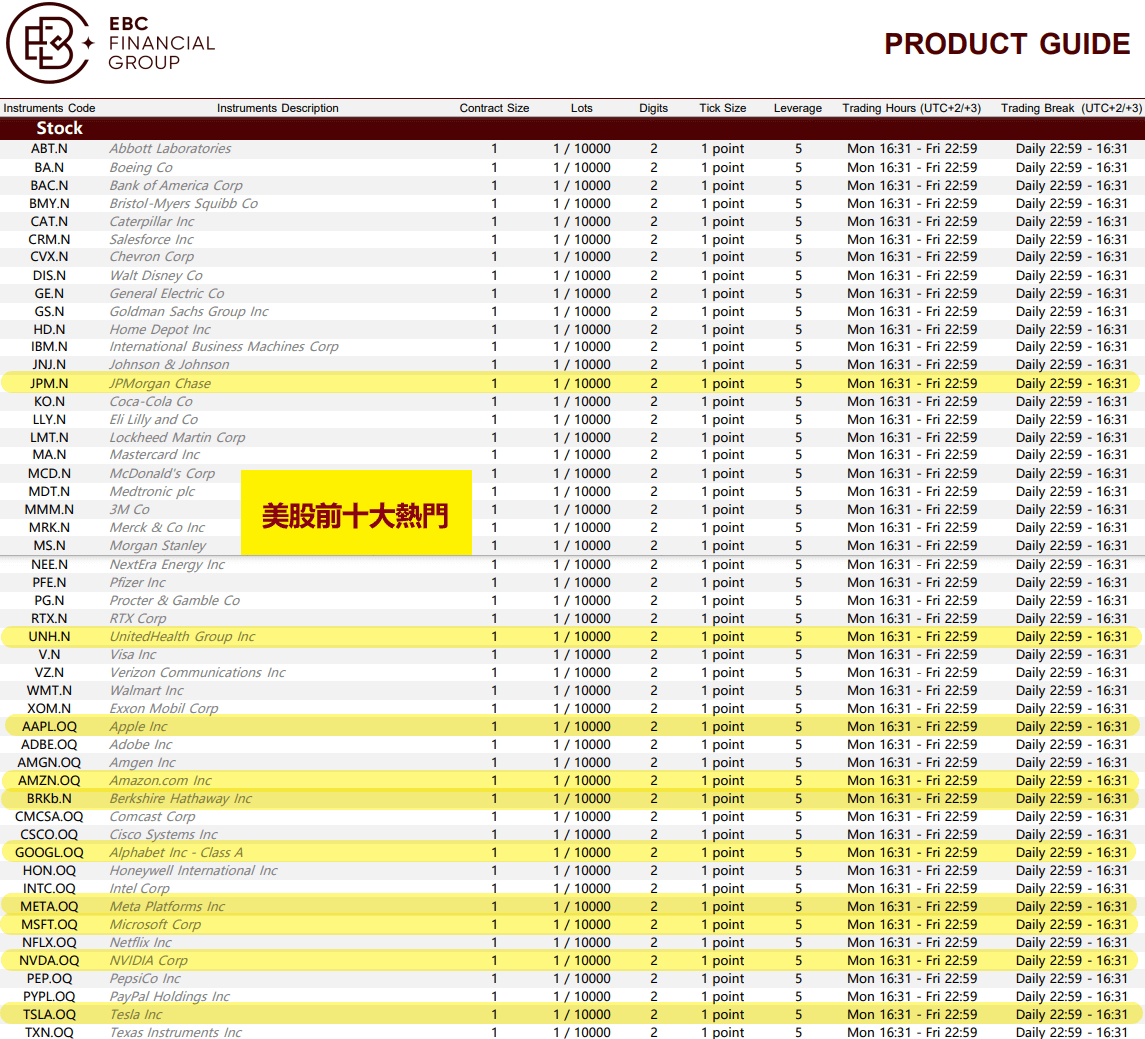
Task: Click the Digits column header
Action: [x=654, y=108]
